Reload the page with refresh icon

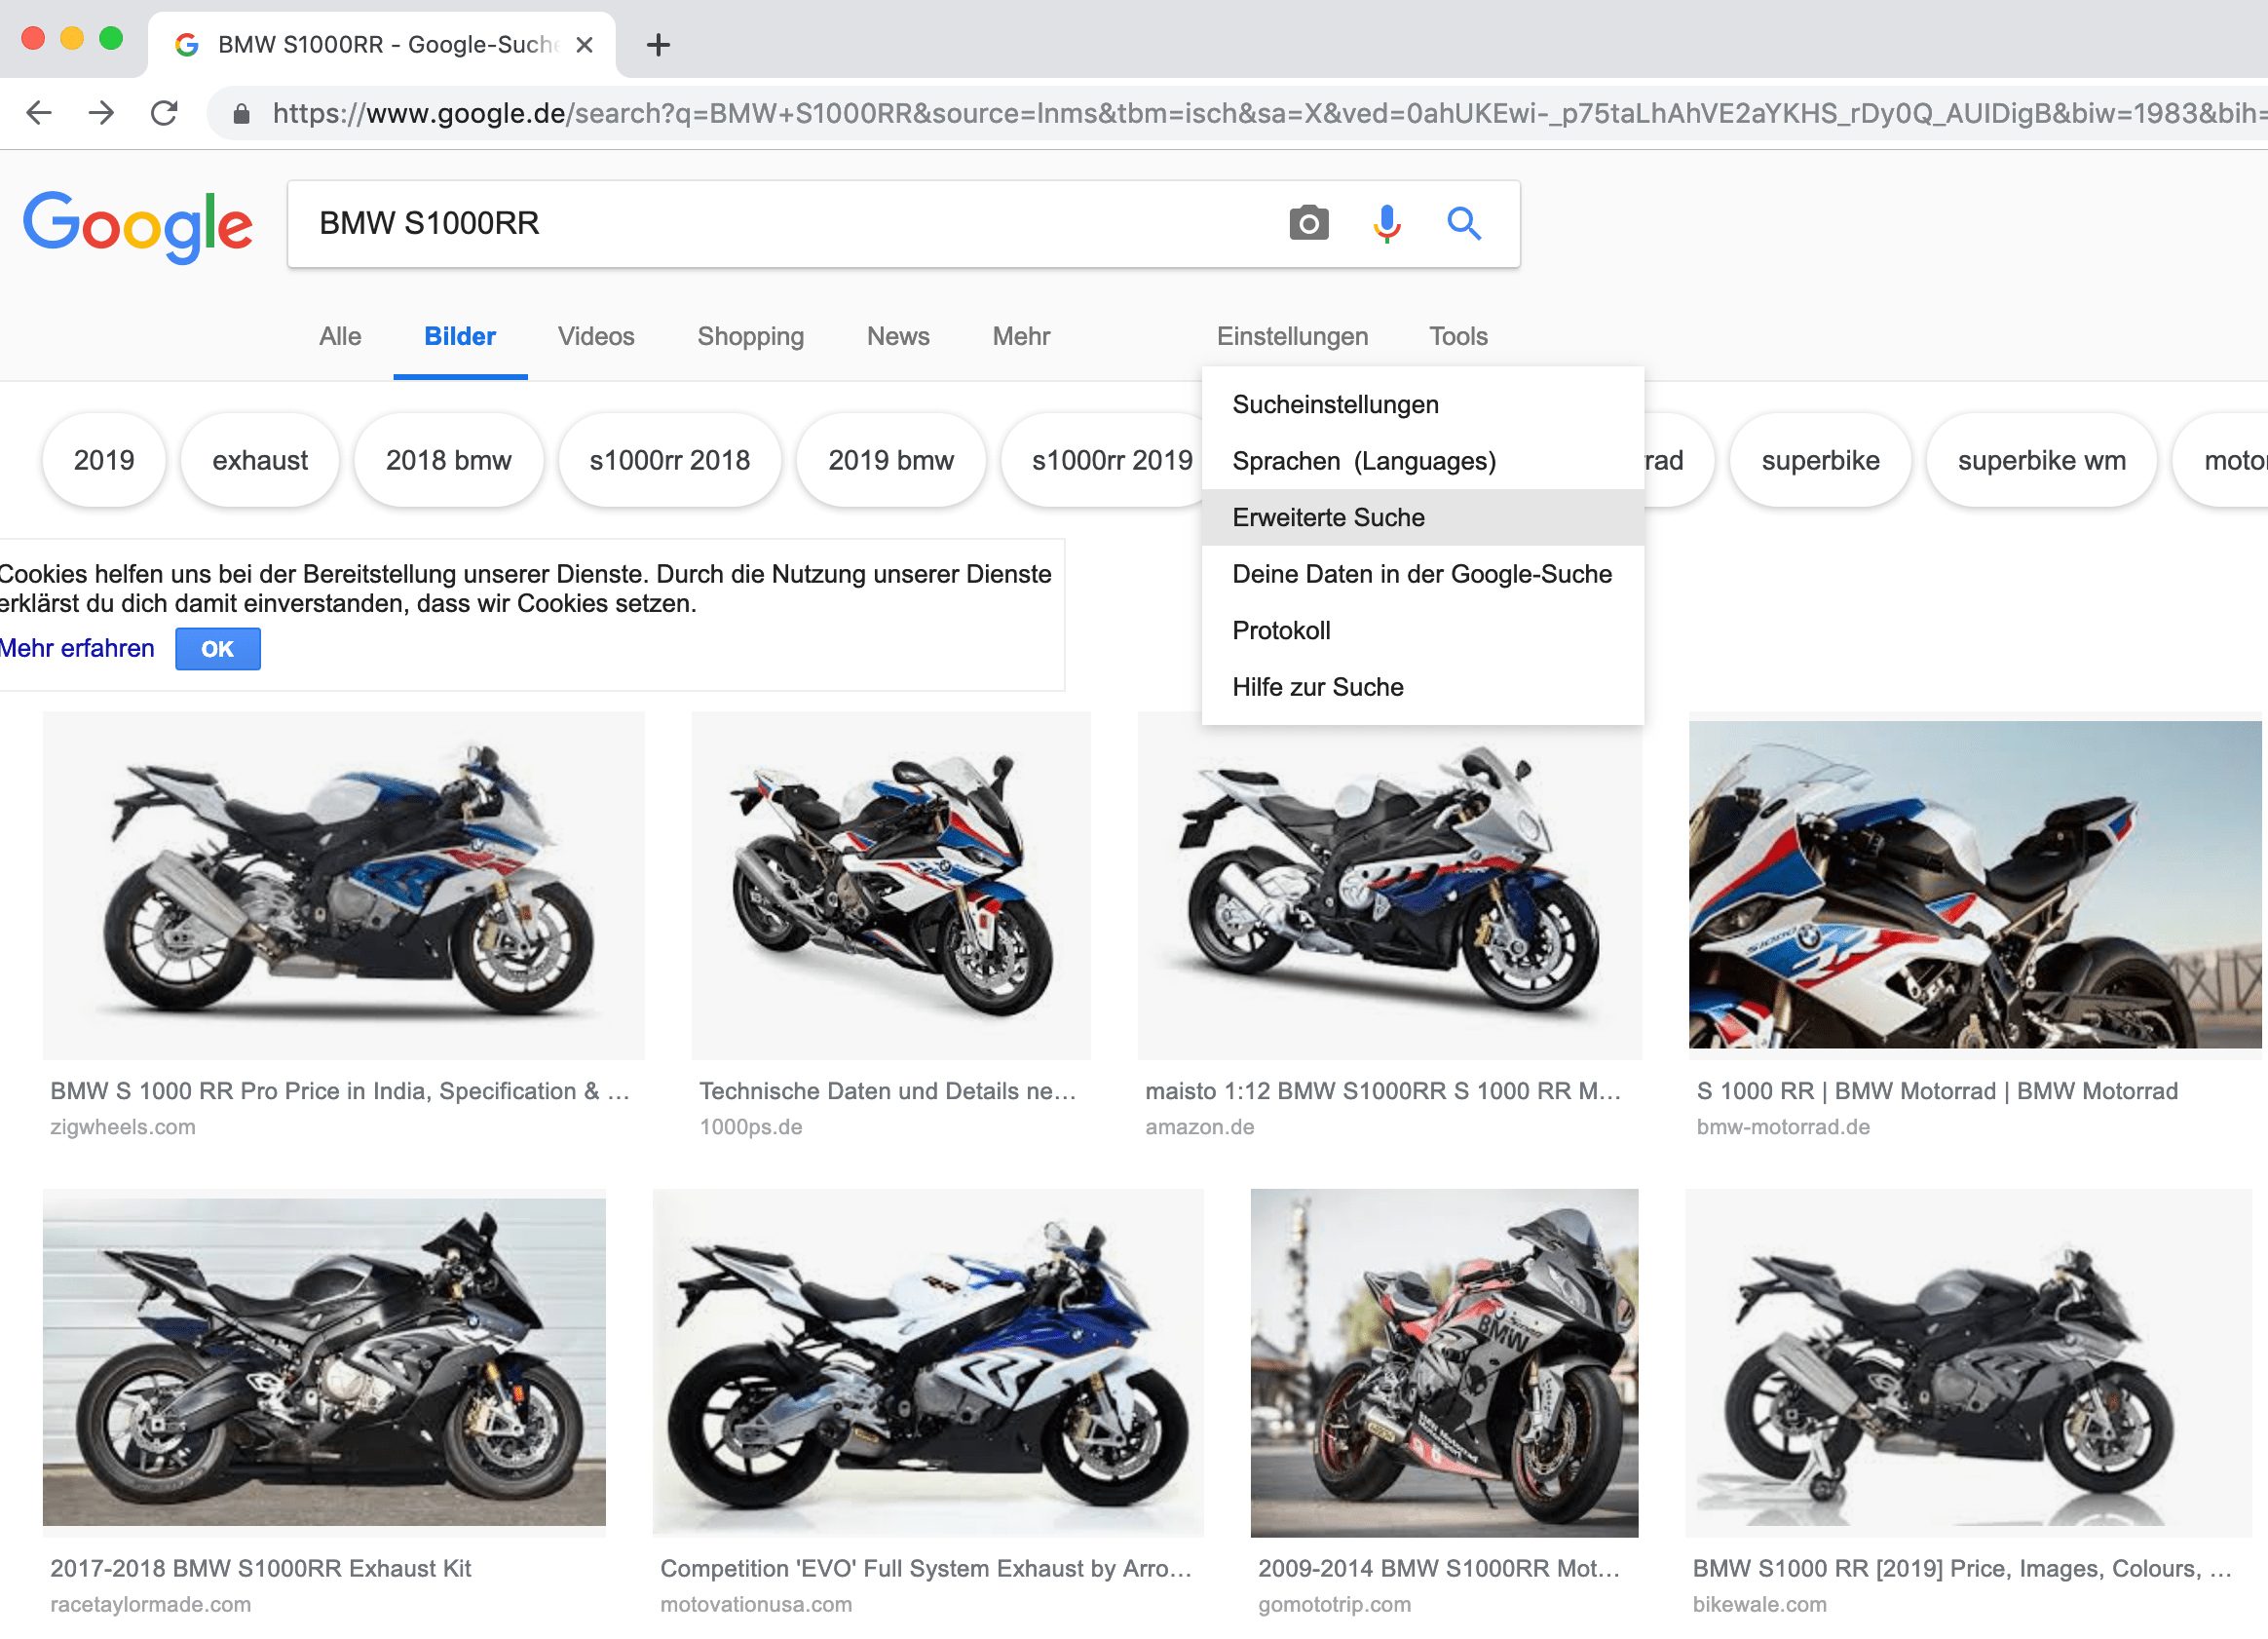pos(164,113)
